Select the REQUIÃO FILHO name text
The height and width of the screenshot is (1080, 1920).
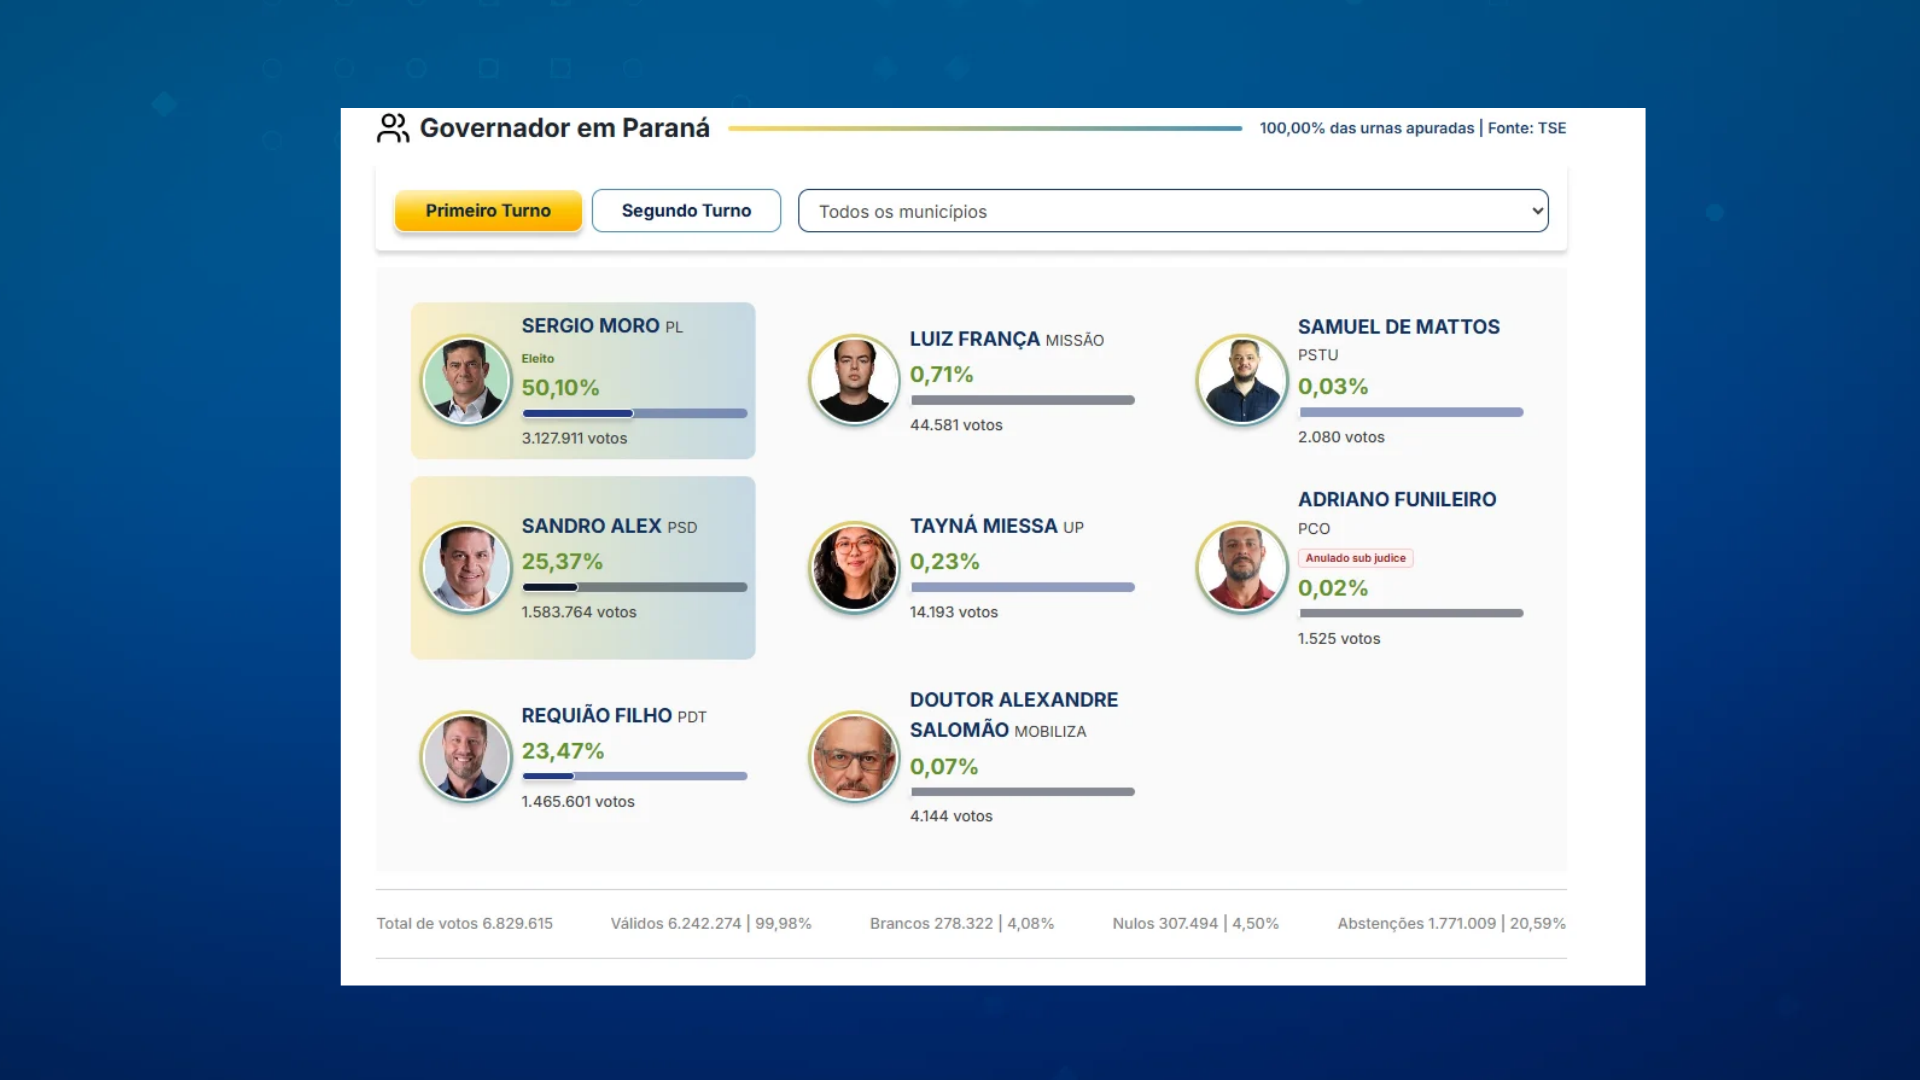597,715
